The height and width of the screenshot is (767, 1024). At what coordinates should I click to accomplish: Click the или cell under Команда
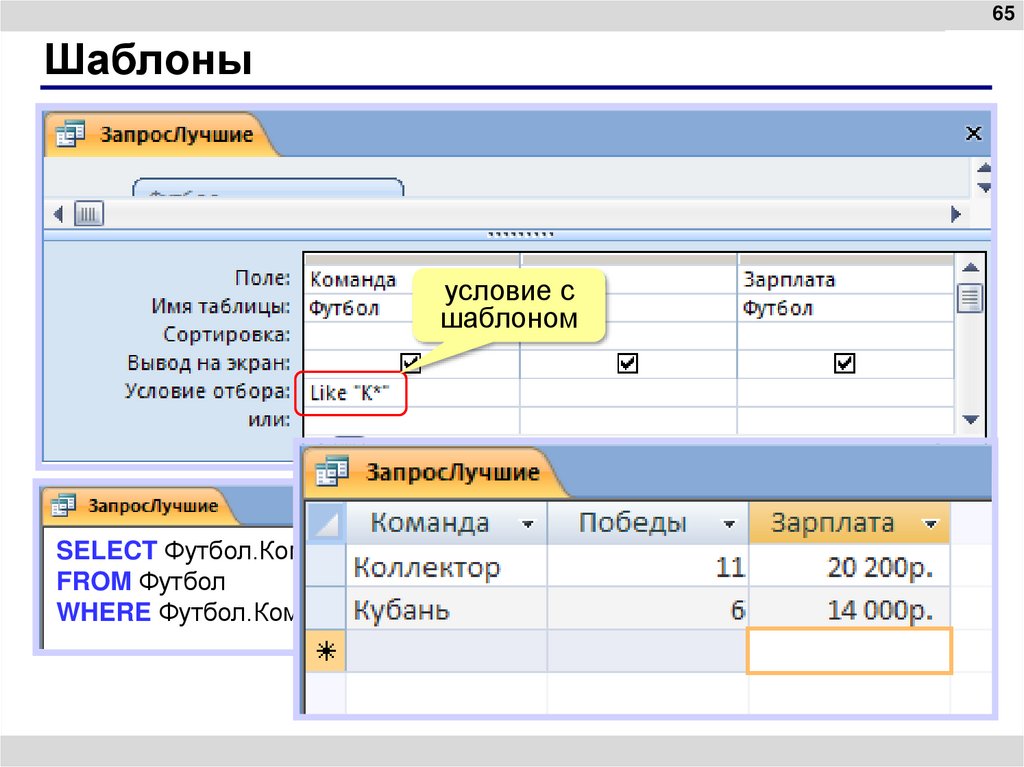[x=412, y=420]
